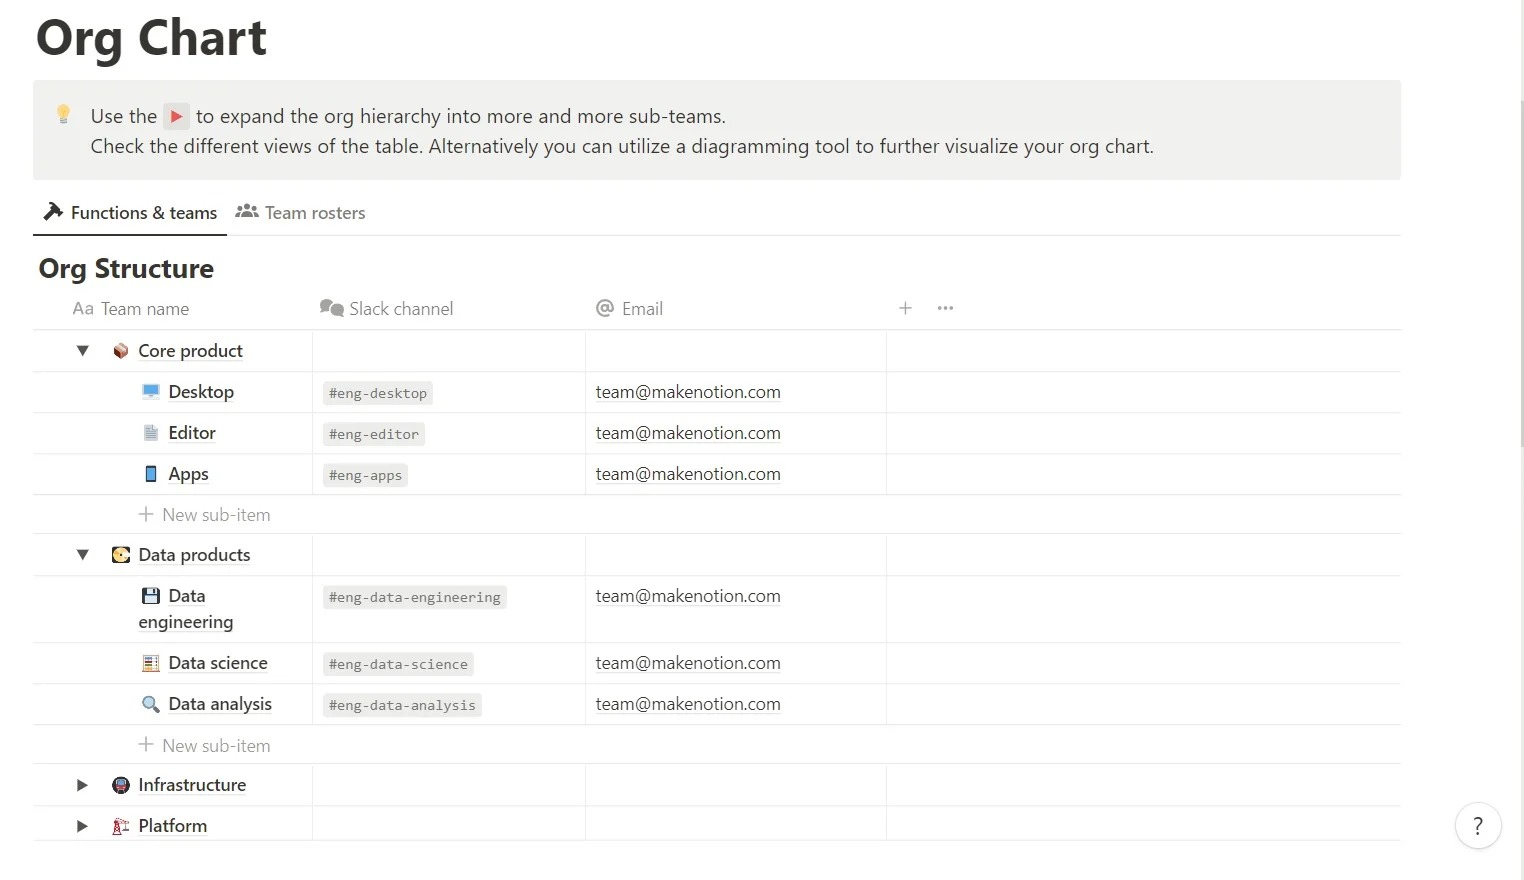Open the Data science email link

point(688,663)
